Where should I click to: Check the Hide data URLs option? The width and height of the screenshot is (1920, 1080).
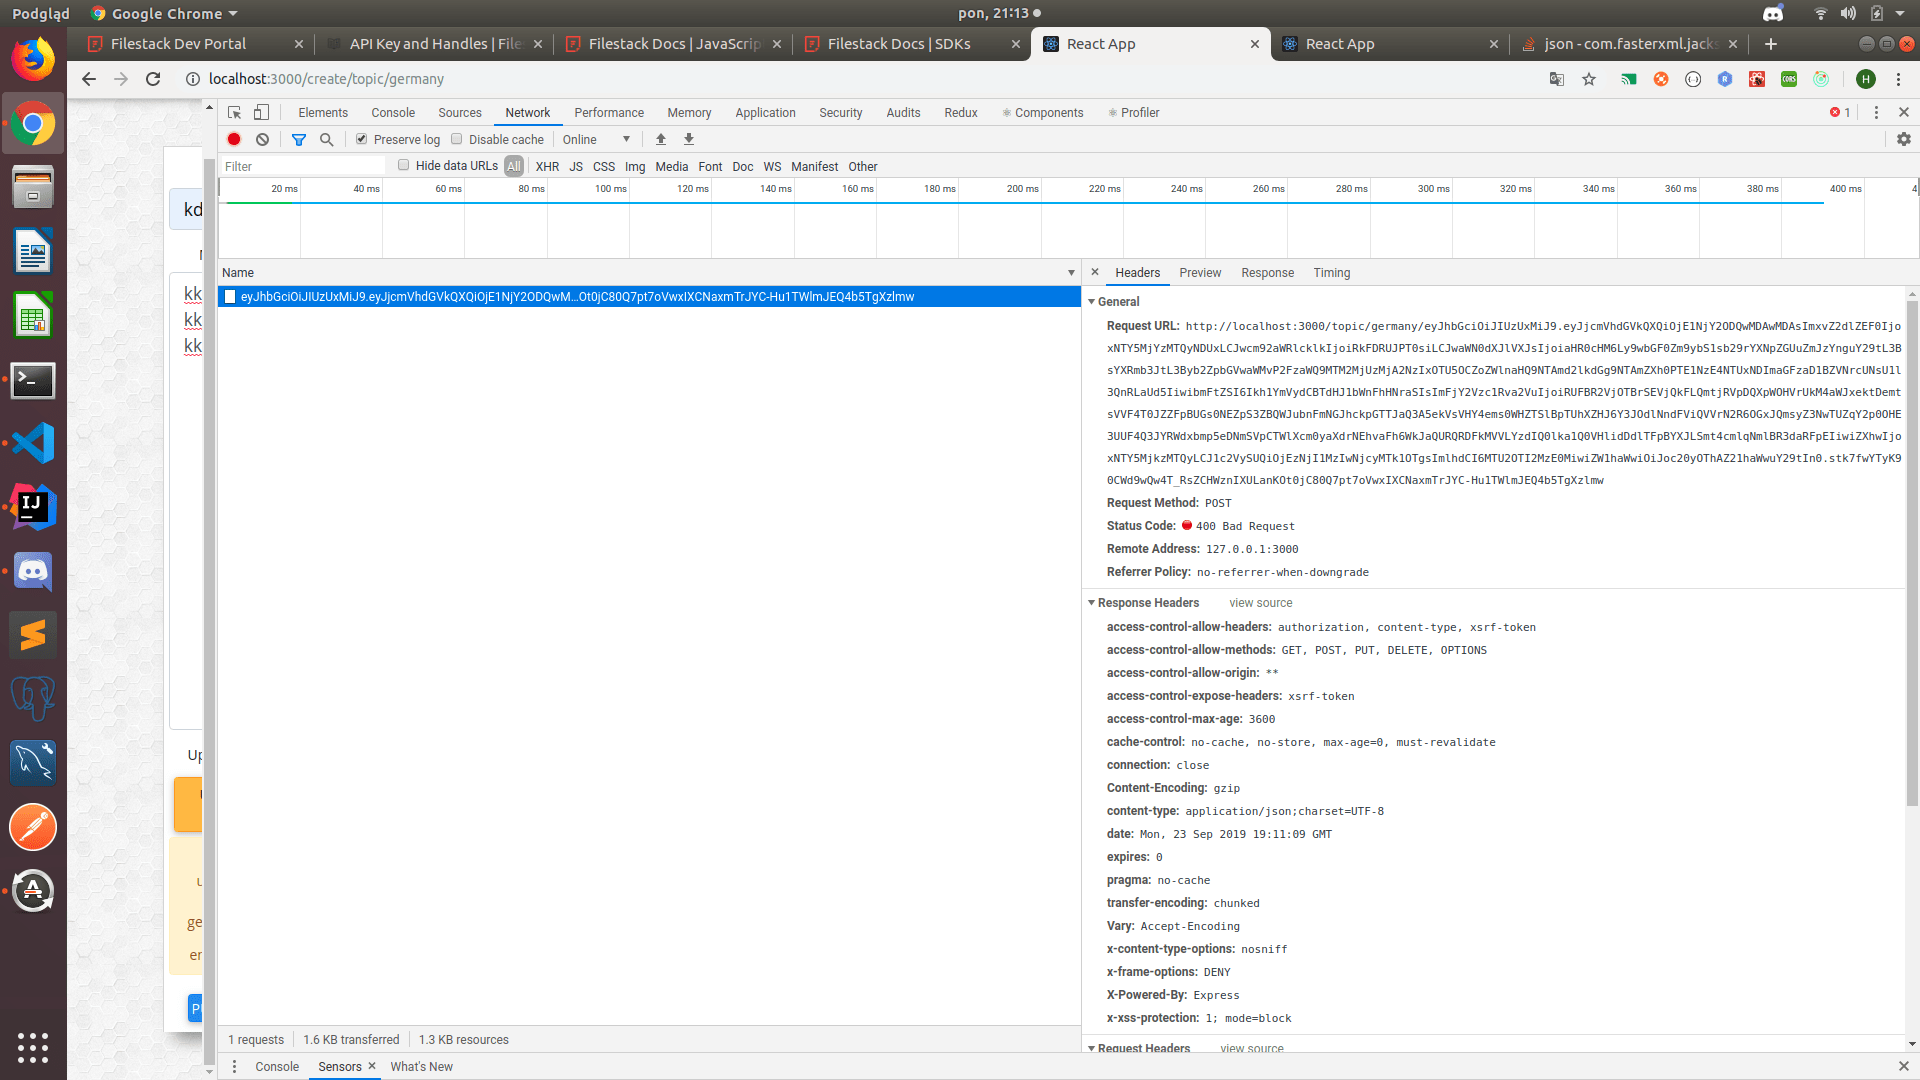[x=403, y=165]
